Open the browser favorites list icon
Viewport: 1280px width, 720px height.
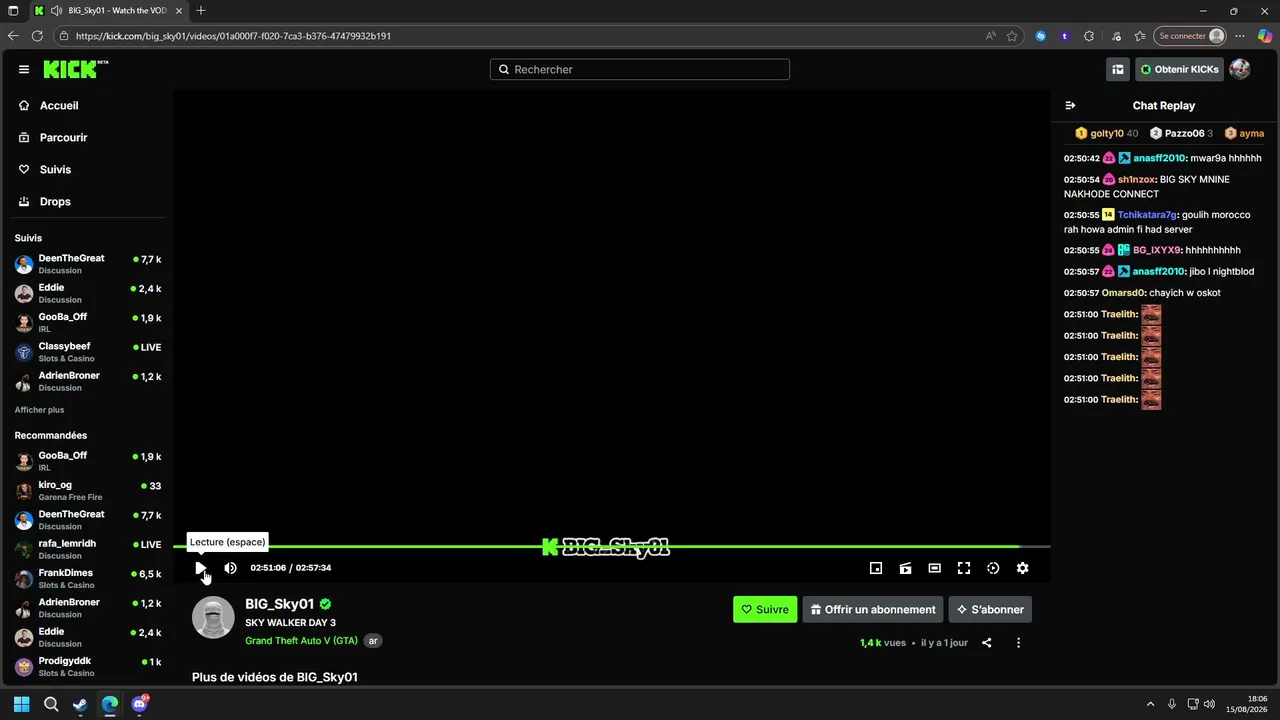pos(1140,36)
